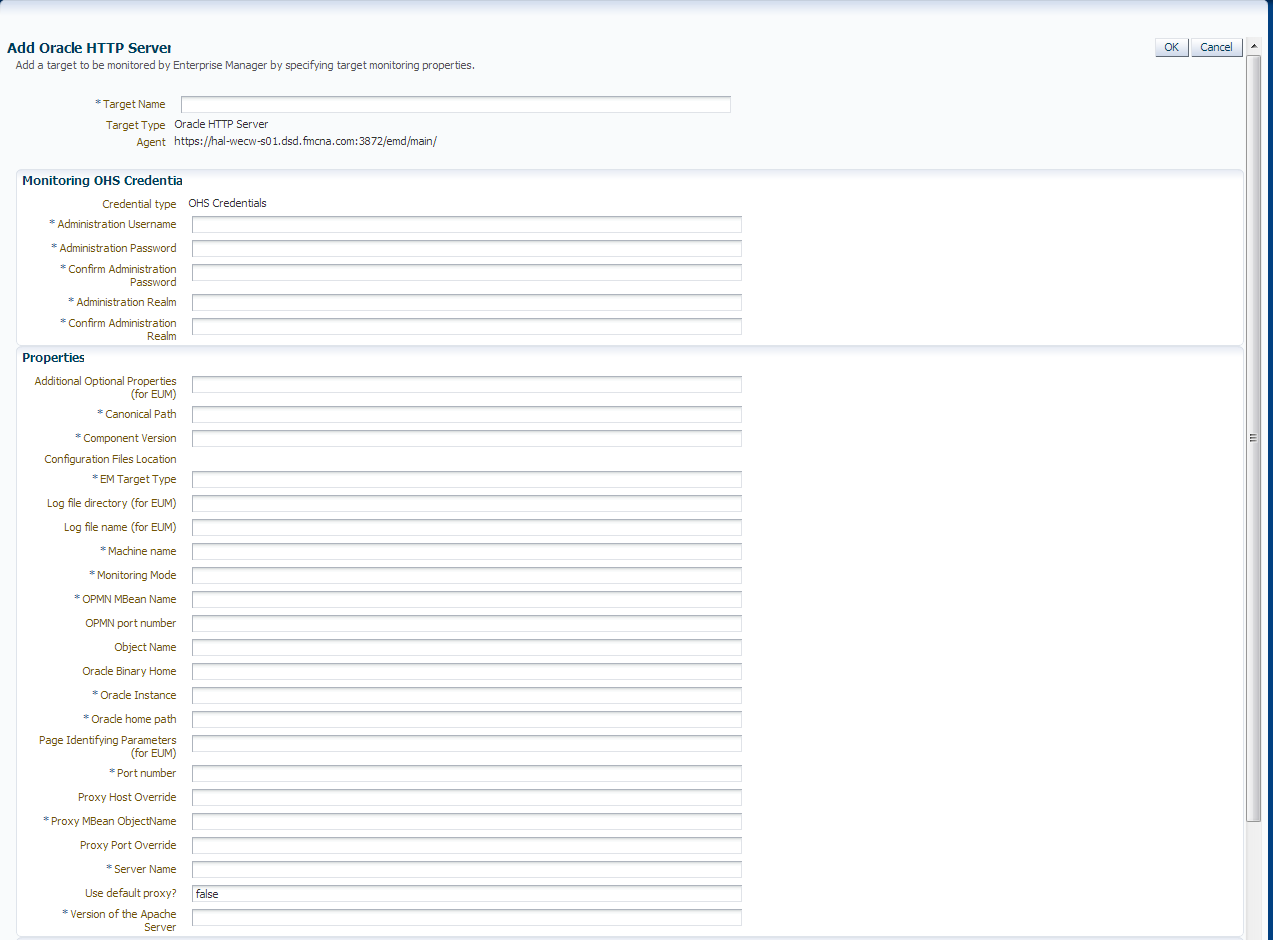Click the Oracle Instance field
1273x940 pixels.
pos(467,695)
